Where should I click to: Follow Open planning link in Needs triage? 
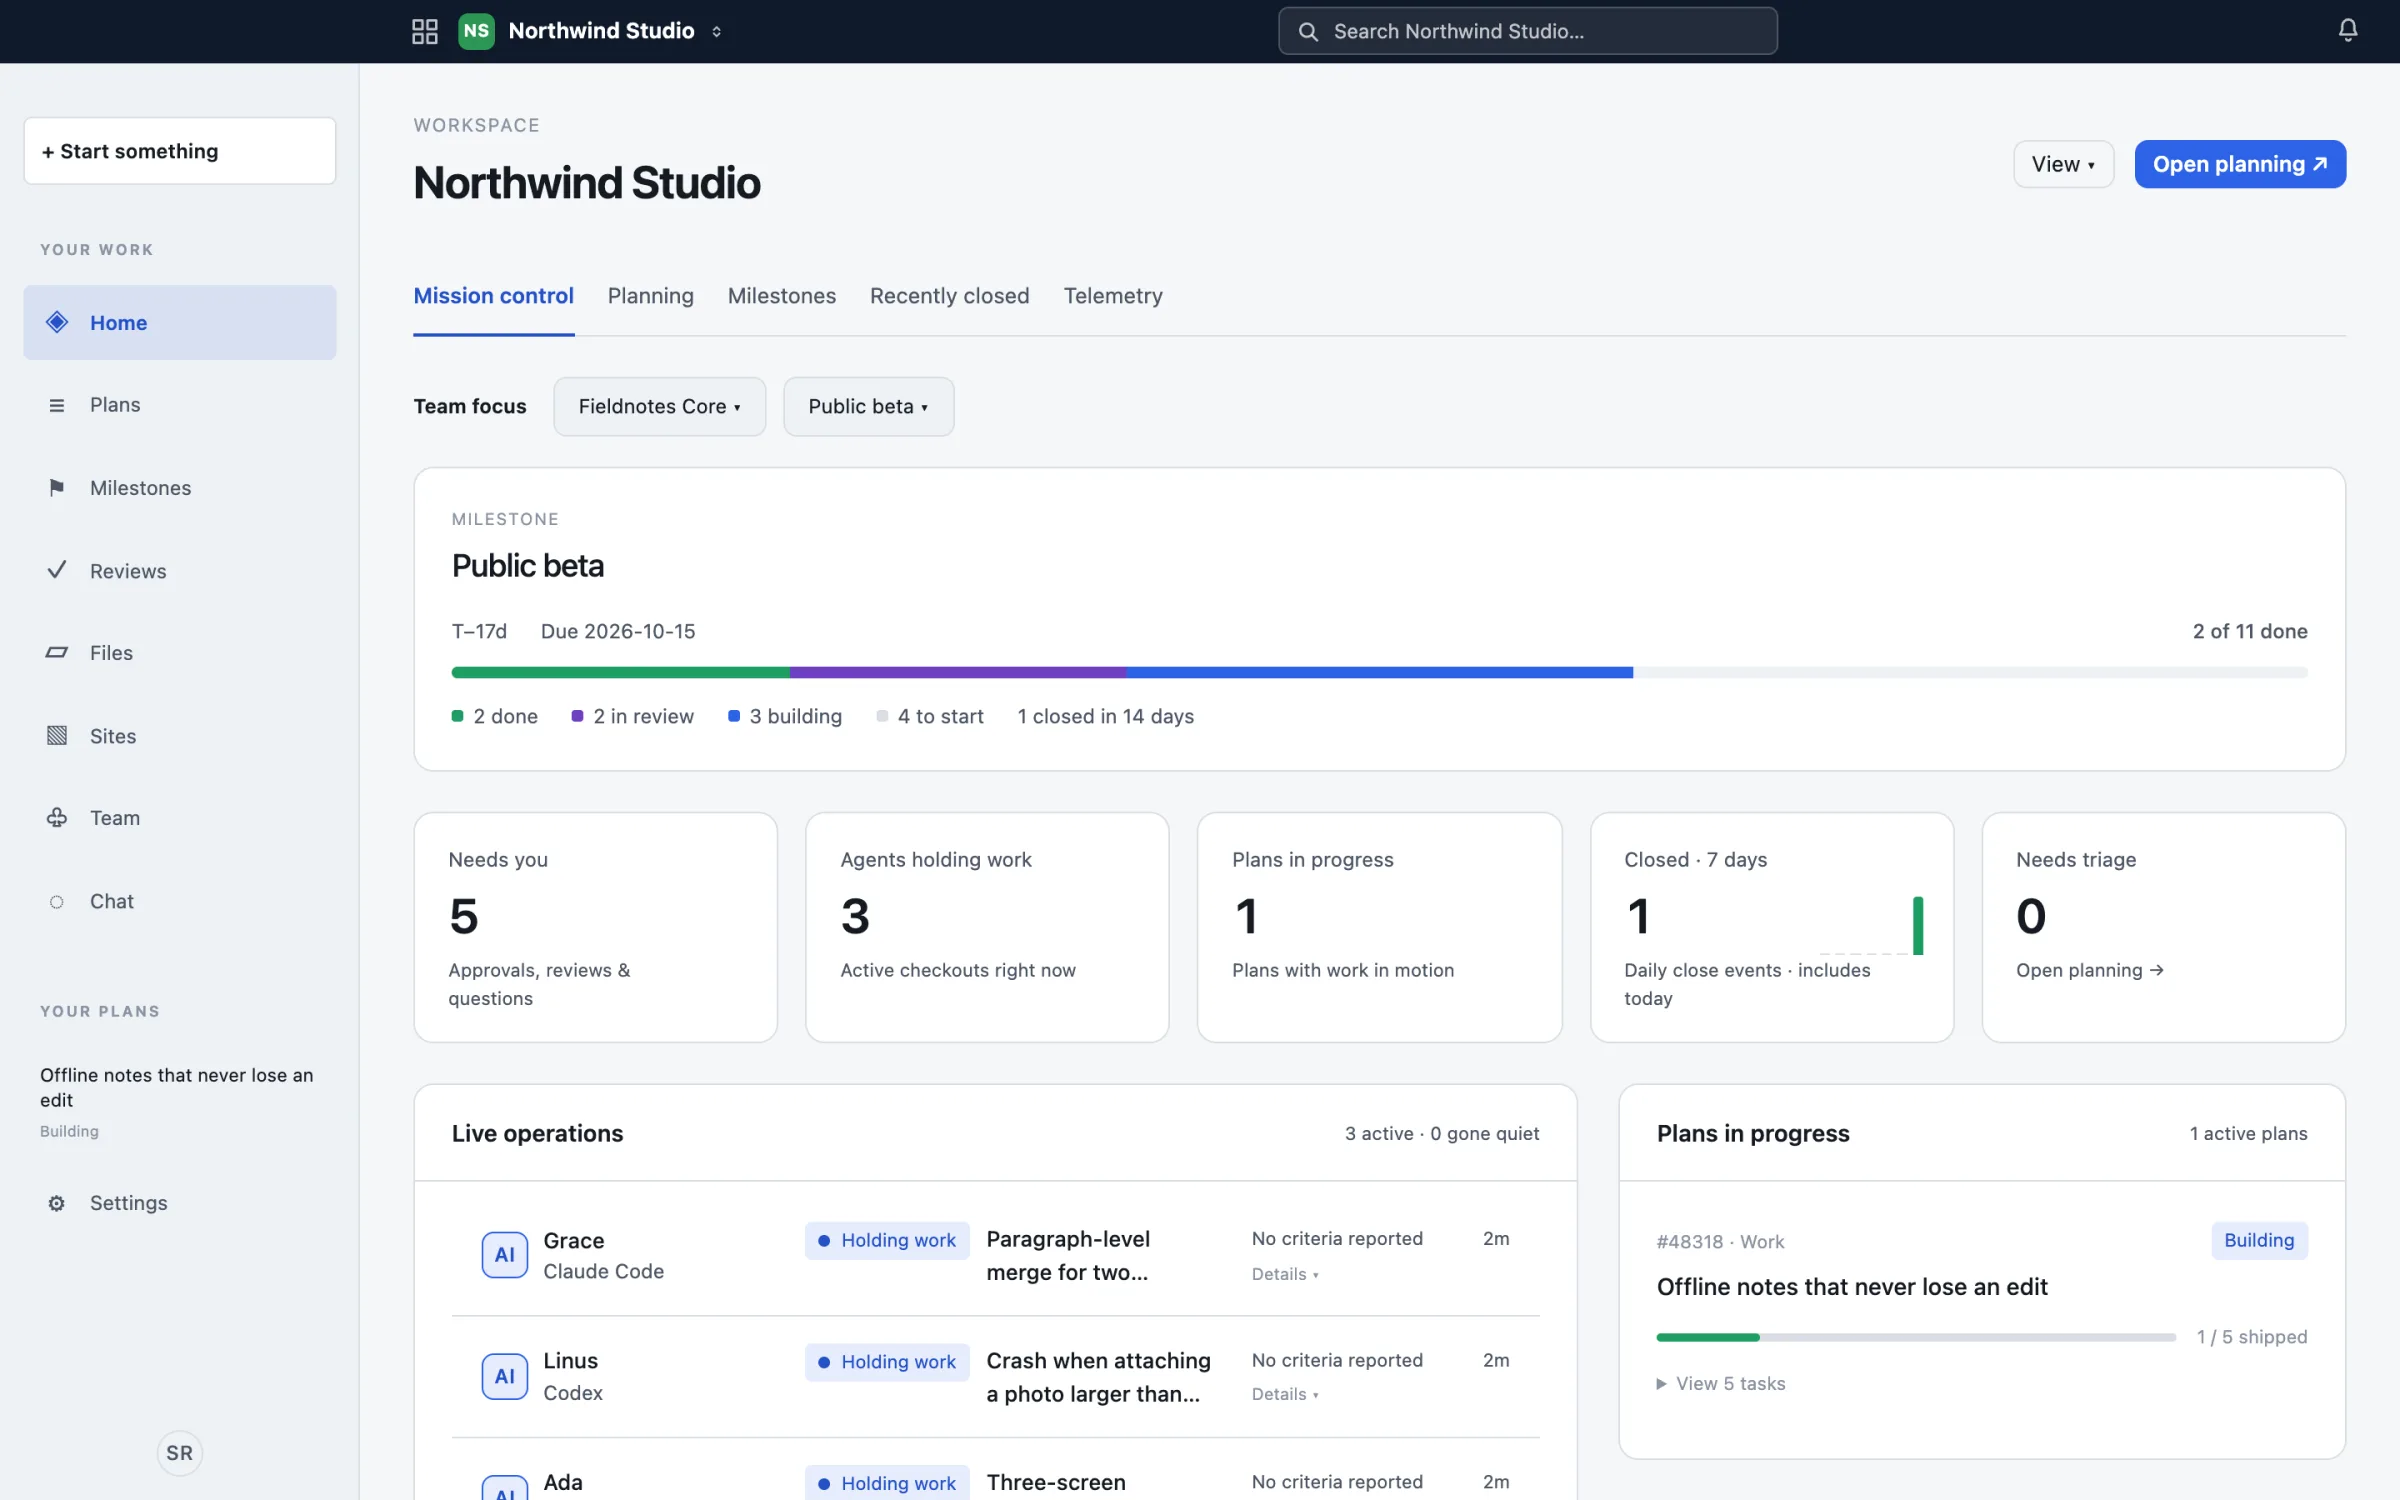pyautogui.click(x=2090, y=970)
